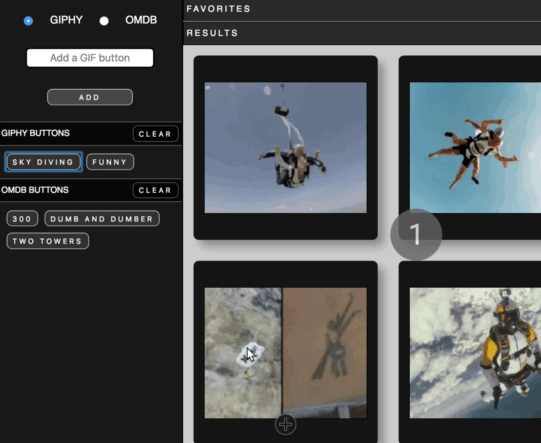Viewport: 541px width, 443px height.
Task: Click the ADD button
Action: click(x=90, y=97)
